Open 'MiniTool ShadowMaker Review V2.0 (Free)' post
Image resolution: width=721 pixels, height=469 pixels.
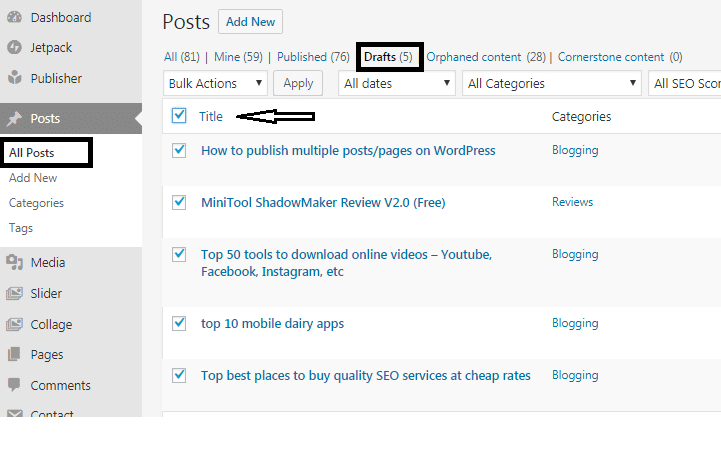click(323, 202)
